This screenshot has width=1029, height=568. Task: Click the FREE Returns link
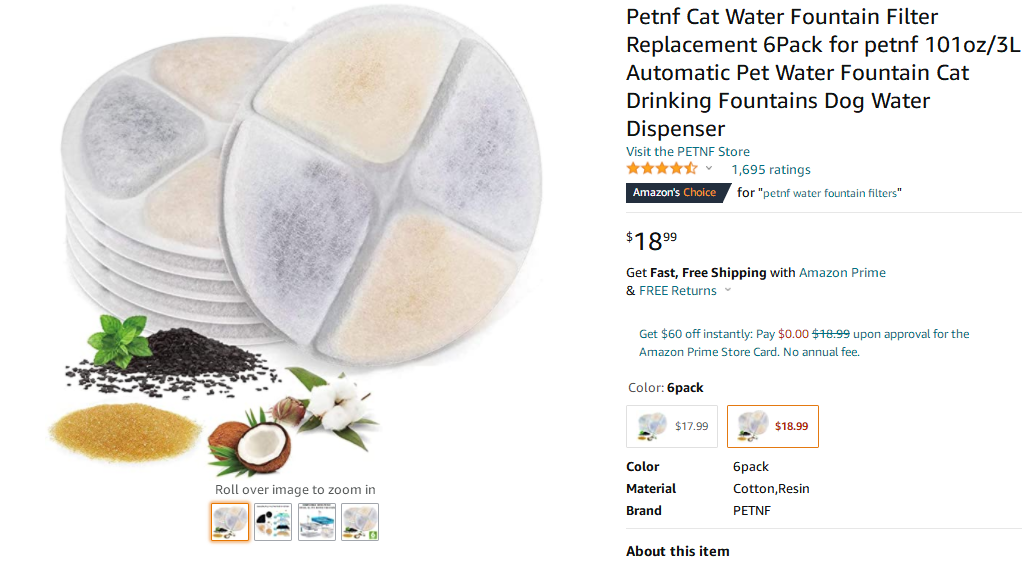tap(678, 291)
